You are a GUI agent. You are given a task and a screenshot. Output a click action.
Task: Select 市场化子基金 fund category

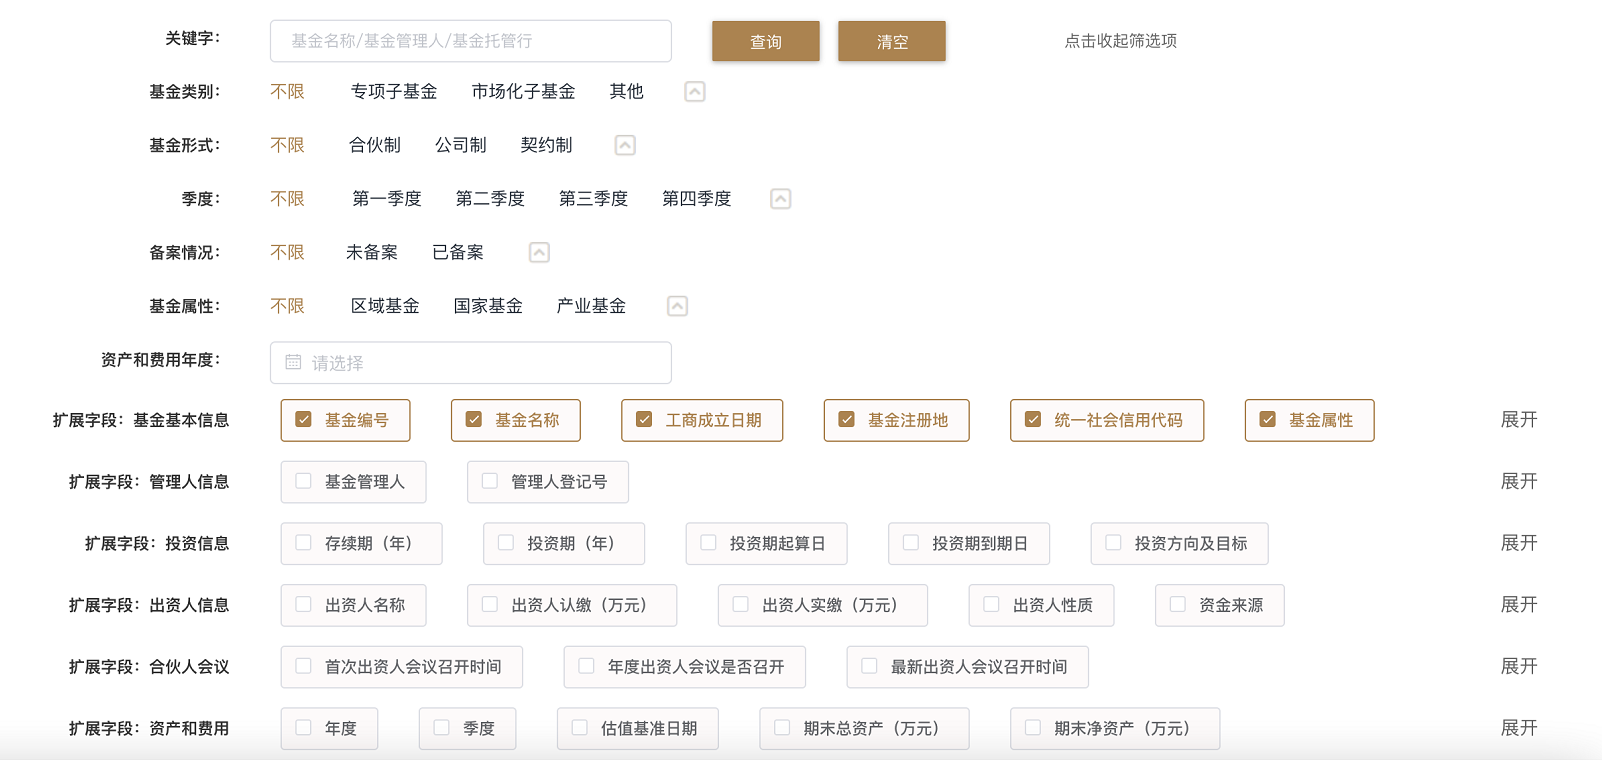523,92
